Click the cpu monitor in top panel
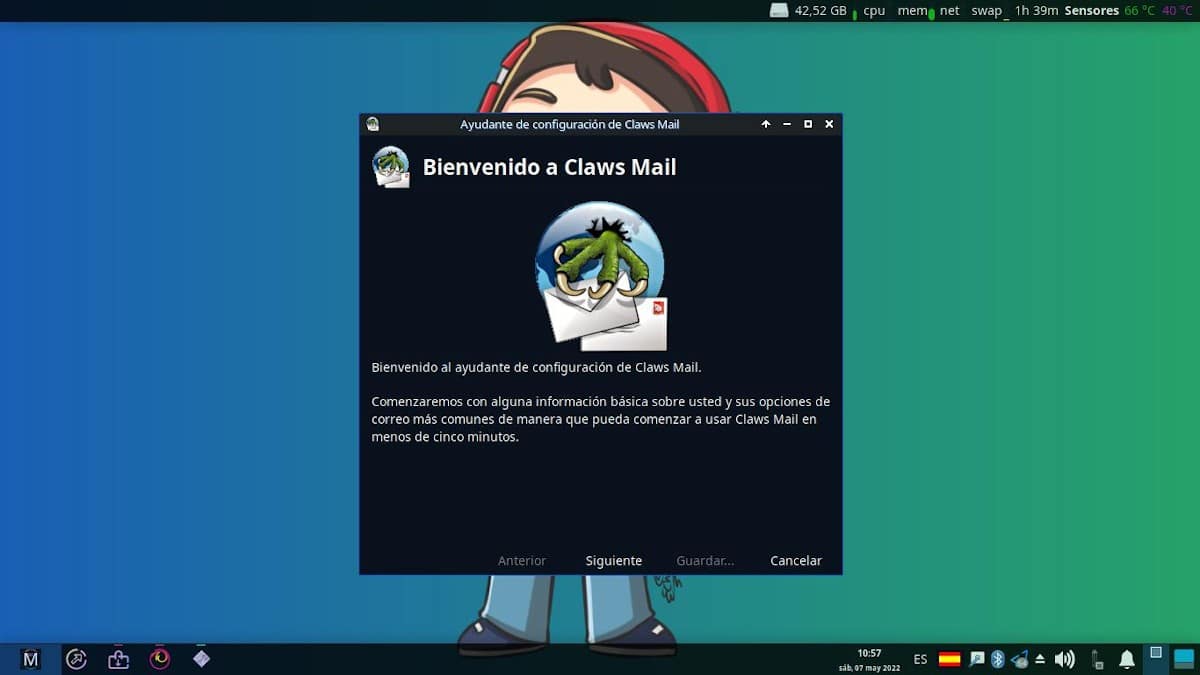Image resolution: width=1200 pixels, height=675 pixels. (x=874, y=11)
